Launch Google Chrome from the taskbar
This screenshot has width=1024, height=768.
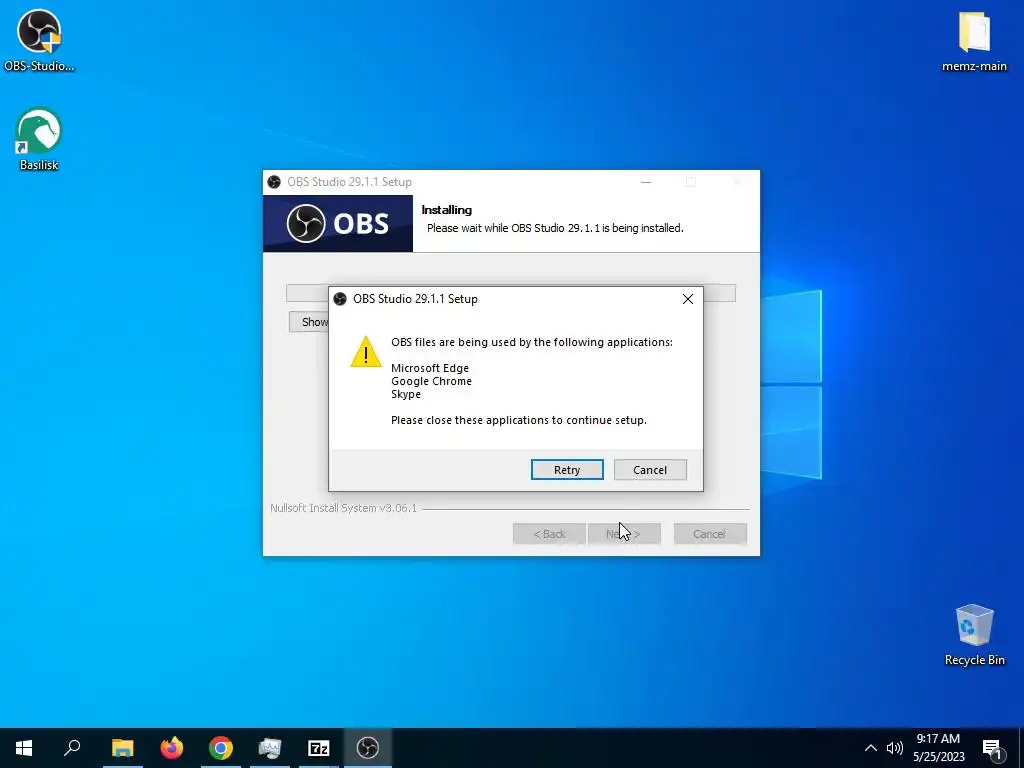pos(221,748)
